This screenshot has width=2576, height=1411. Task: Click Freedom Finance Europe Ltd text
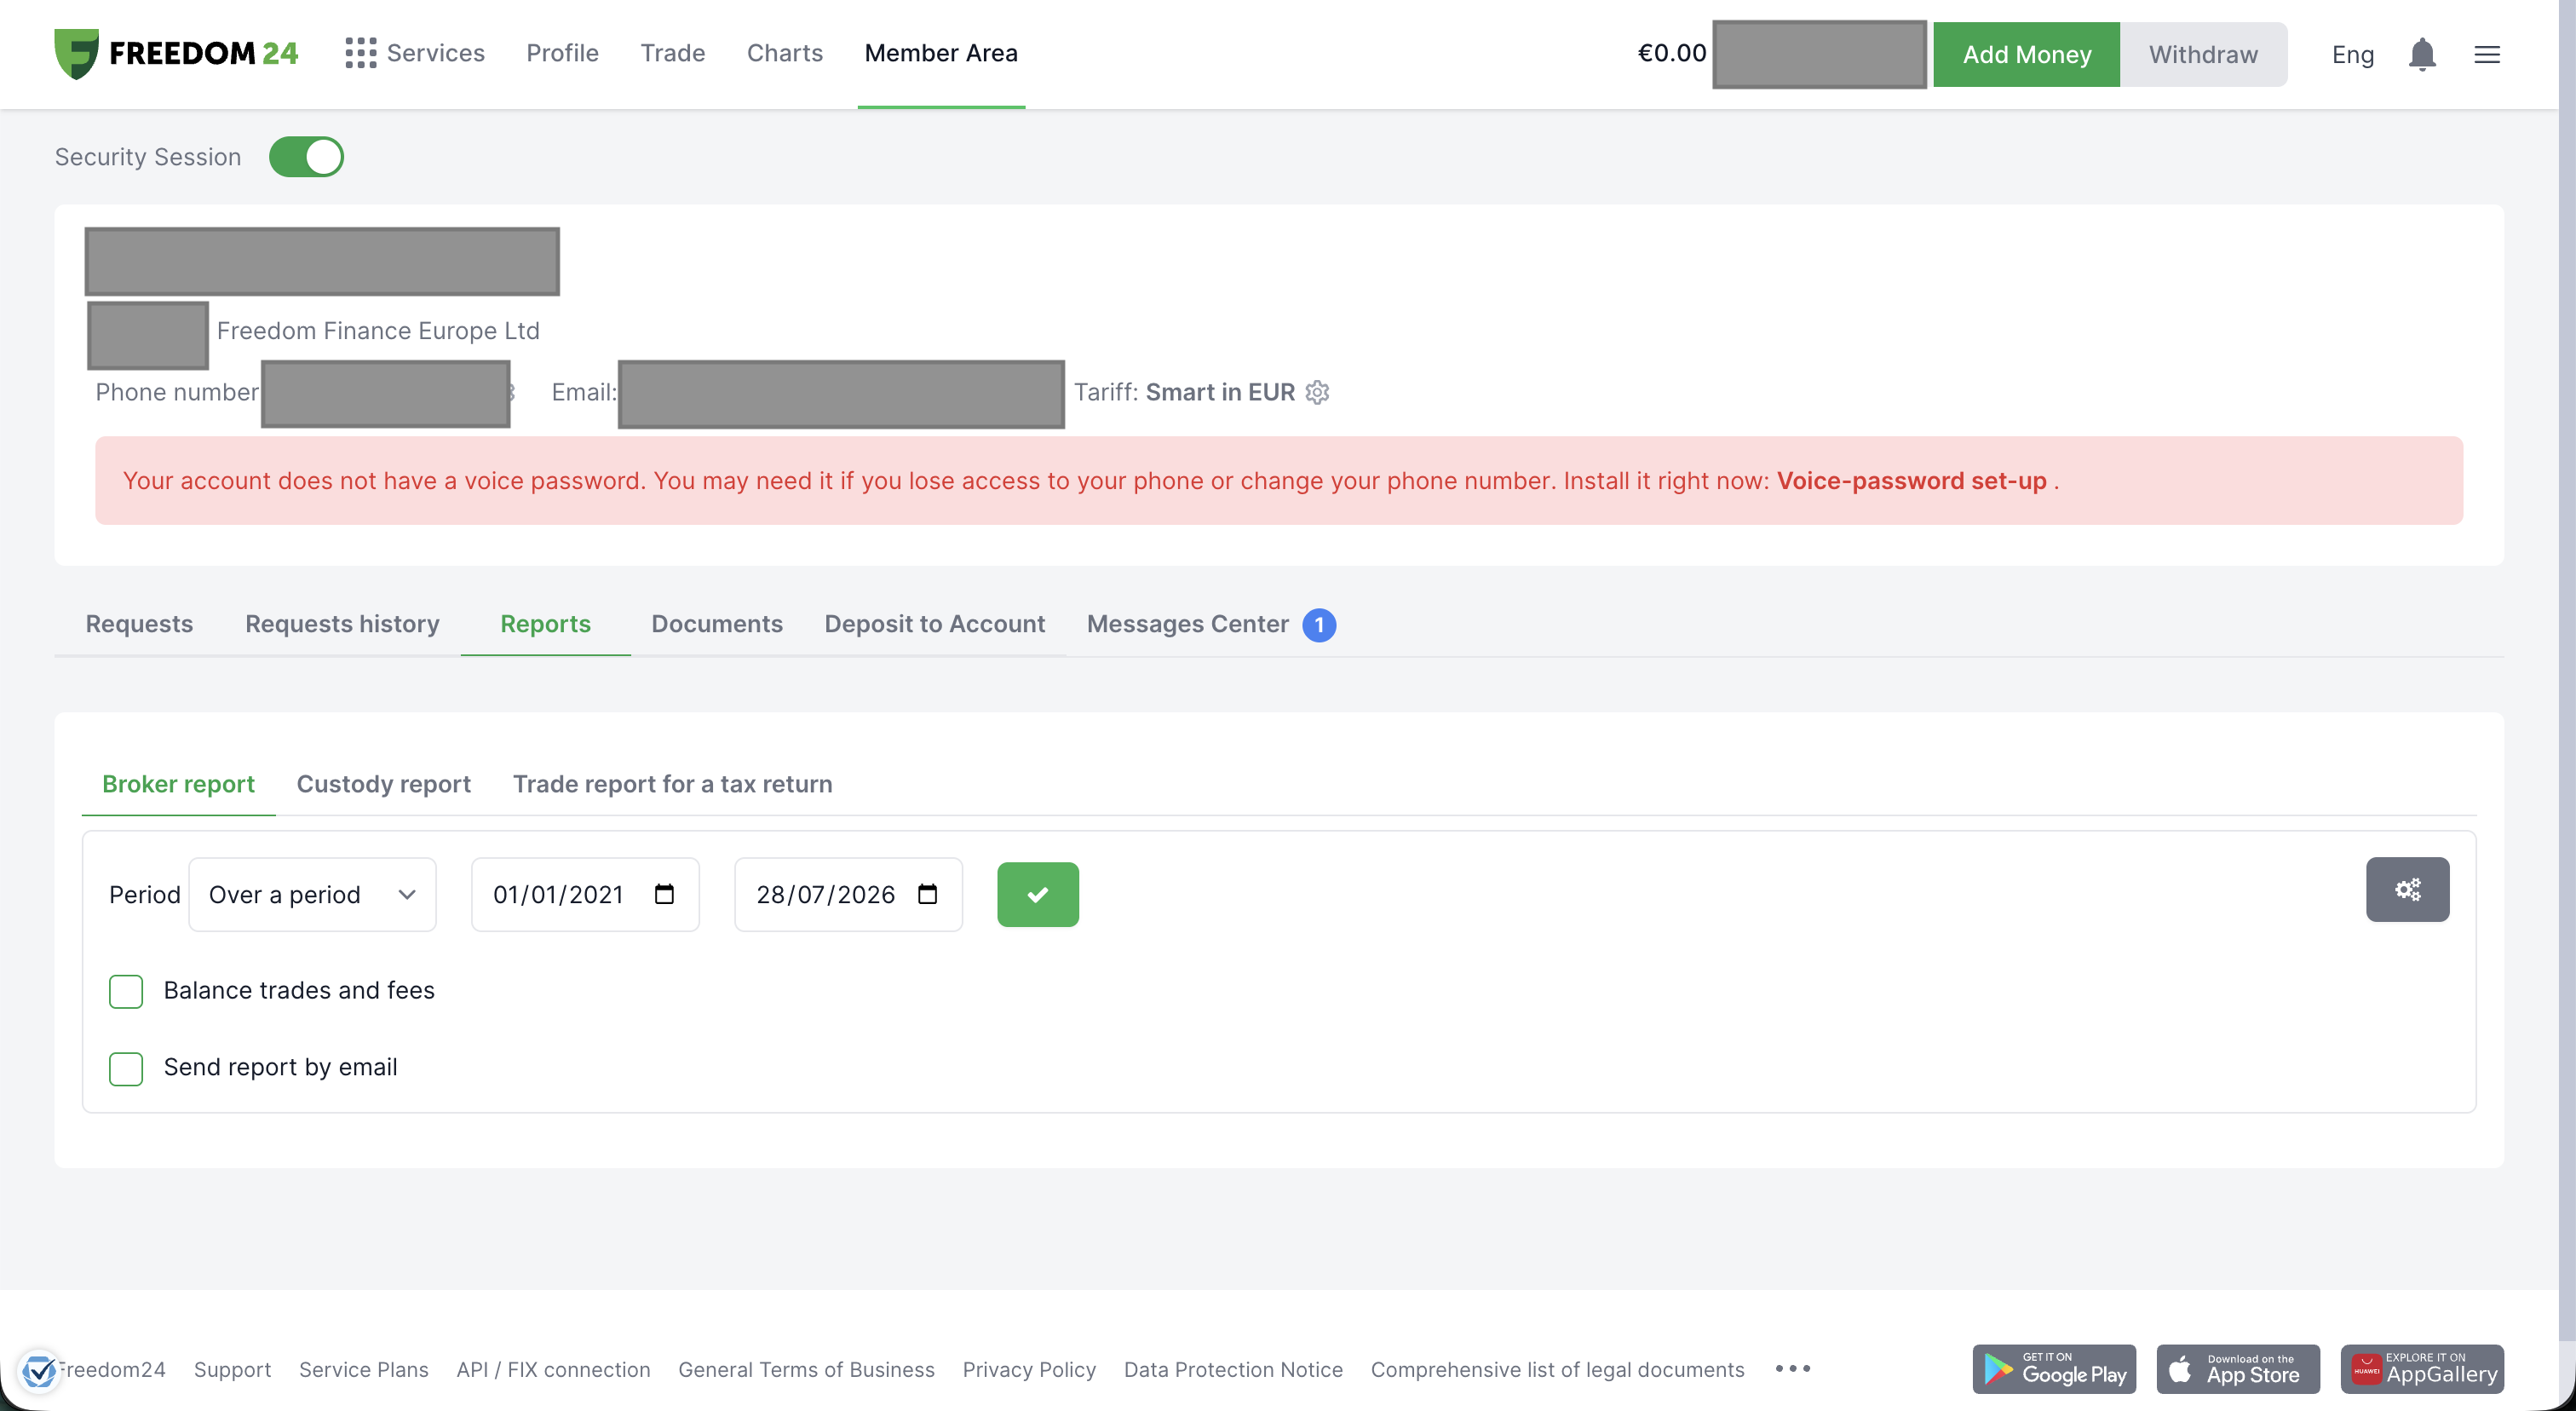(378, 331)
